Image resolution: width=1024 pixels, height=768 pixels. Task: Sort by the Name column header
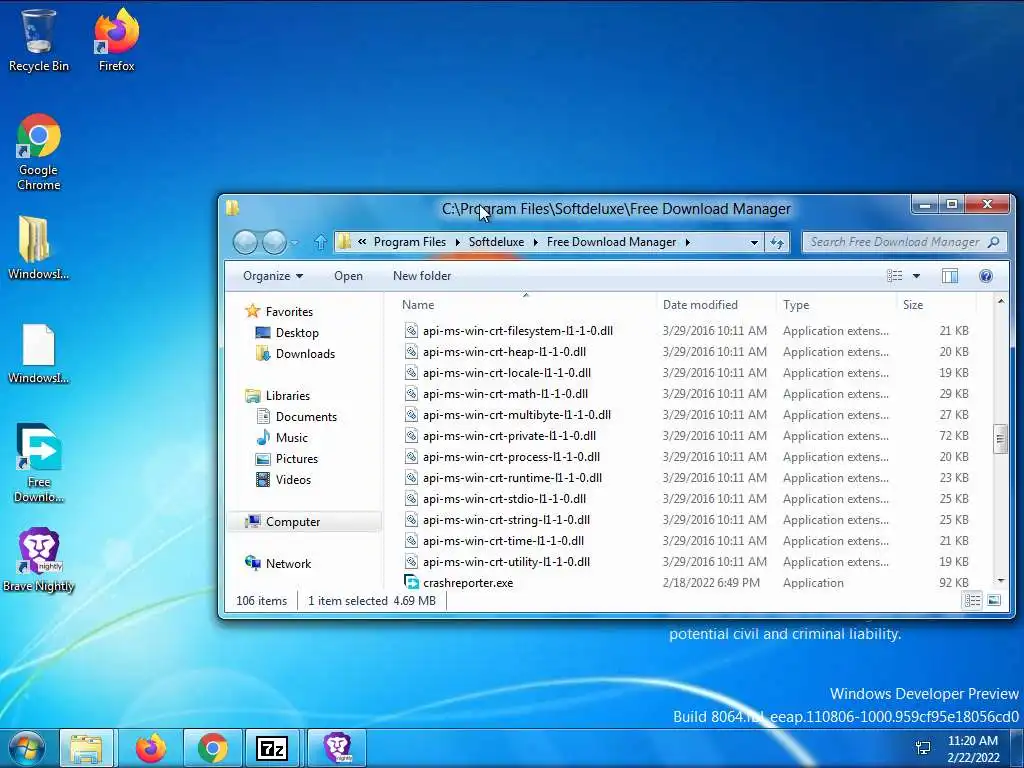coord(526,304)
